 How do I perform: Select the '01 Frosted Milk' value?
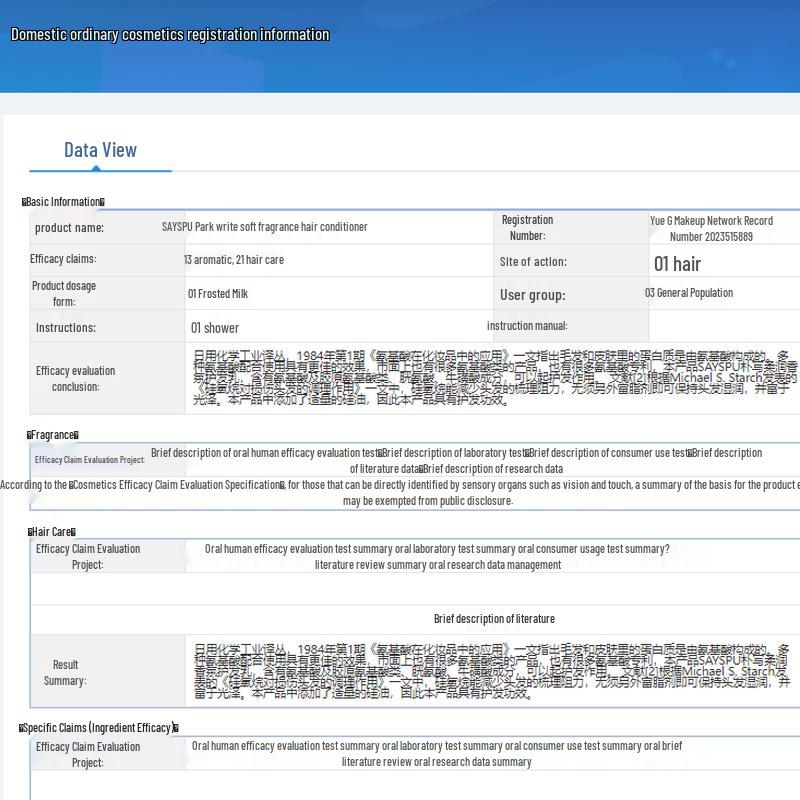[218, 293]
